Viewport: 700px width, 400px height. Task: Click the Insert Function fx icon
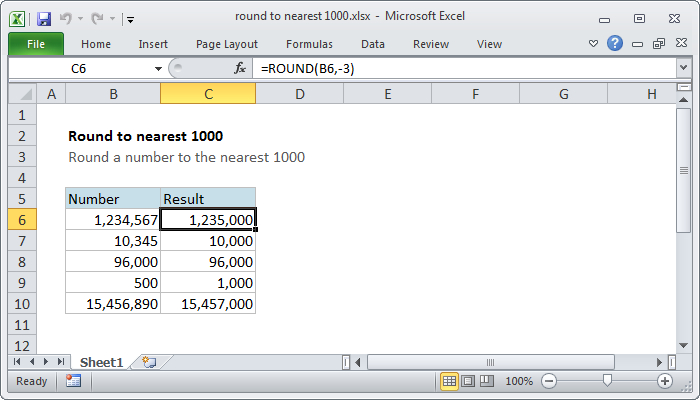[x=240, y=68]
